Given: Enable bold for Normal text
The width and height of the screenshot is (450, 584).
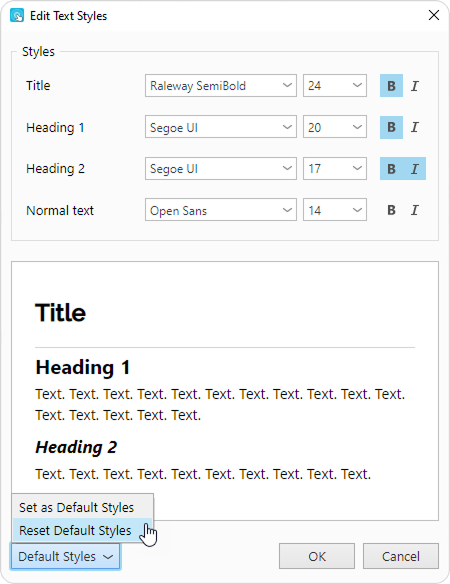Looking at the screenshot, I should point(391,210).
